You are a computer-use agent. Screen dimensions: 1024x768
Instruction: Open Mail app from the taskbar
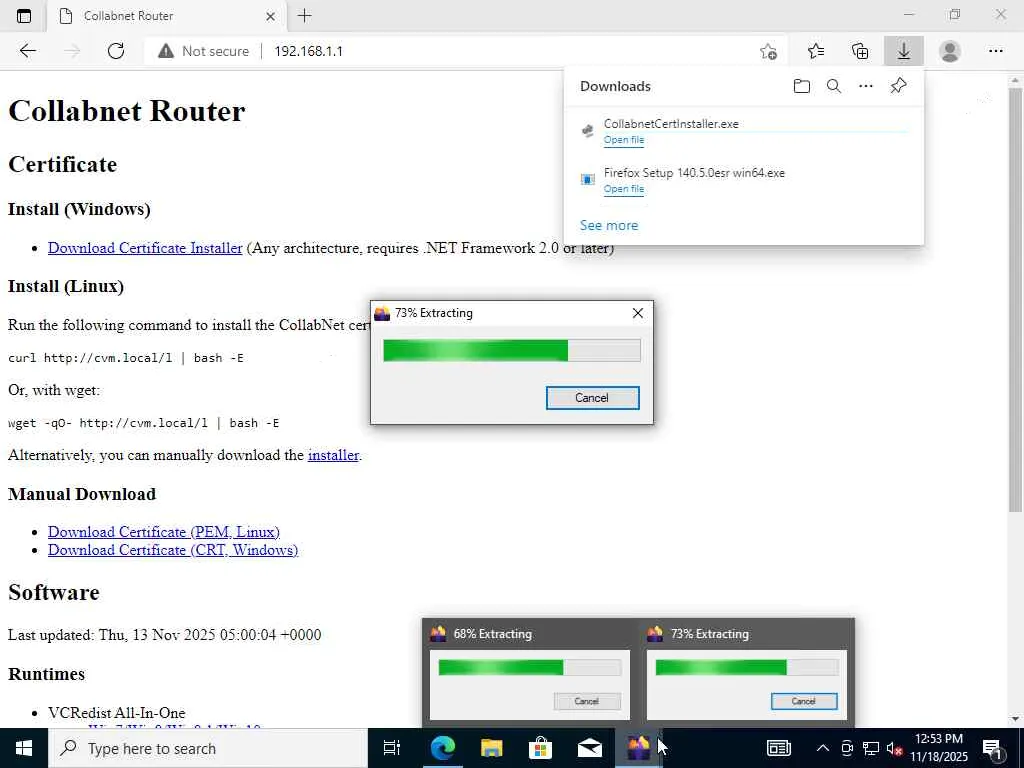(590, 748)
